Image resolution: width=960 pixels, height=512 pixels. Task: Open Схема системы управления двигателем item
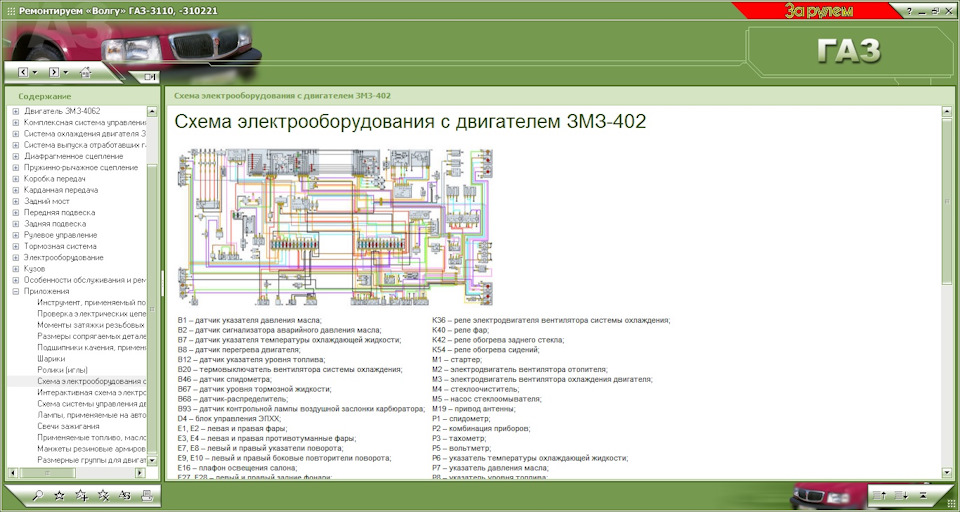92,404
